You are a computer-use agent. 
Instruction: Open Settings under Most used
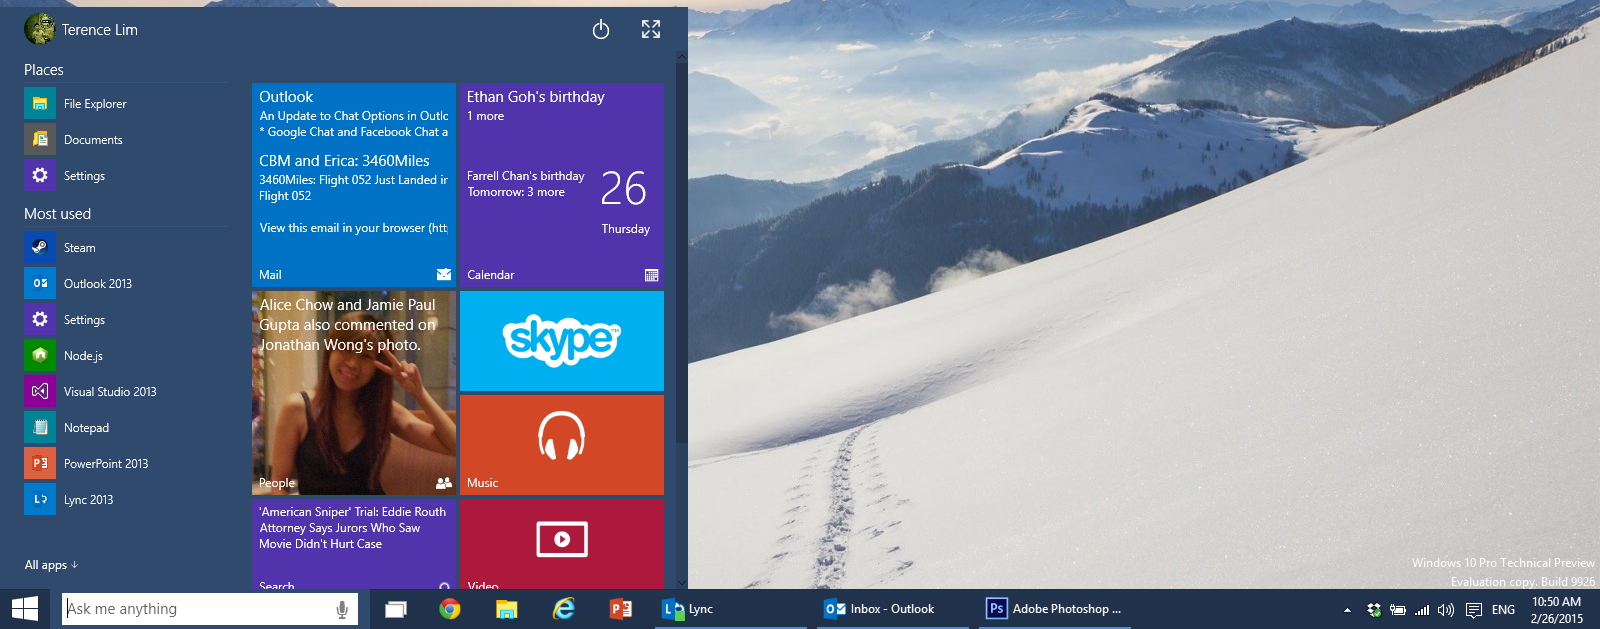click(126, 320)
